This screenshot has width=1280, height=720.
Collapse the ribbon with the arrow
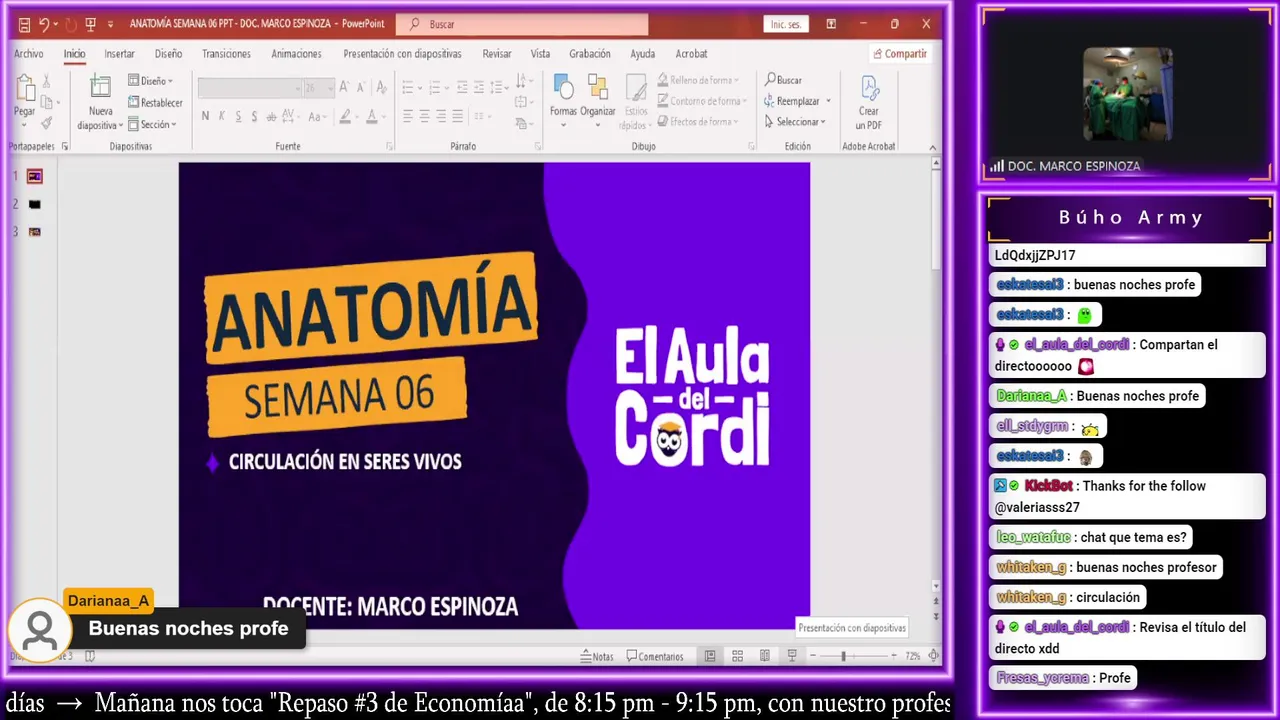pos(932,147)
